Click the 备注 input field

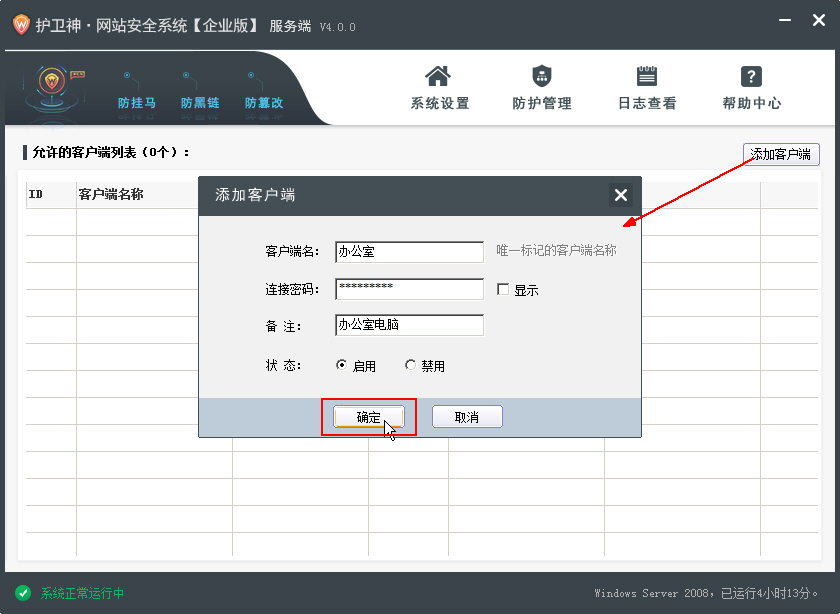[409, 325]
